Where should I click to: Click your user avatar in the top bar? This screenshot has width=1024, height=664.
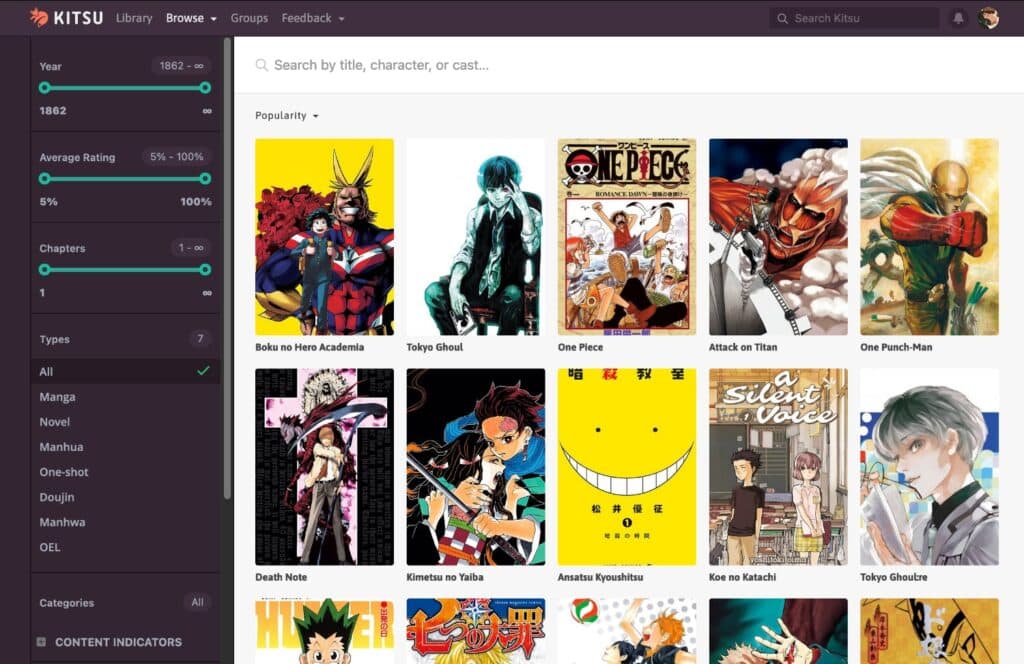click(x=988, y=17)
